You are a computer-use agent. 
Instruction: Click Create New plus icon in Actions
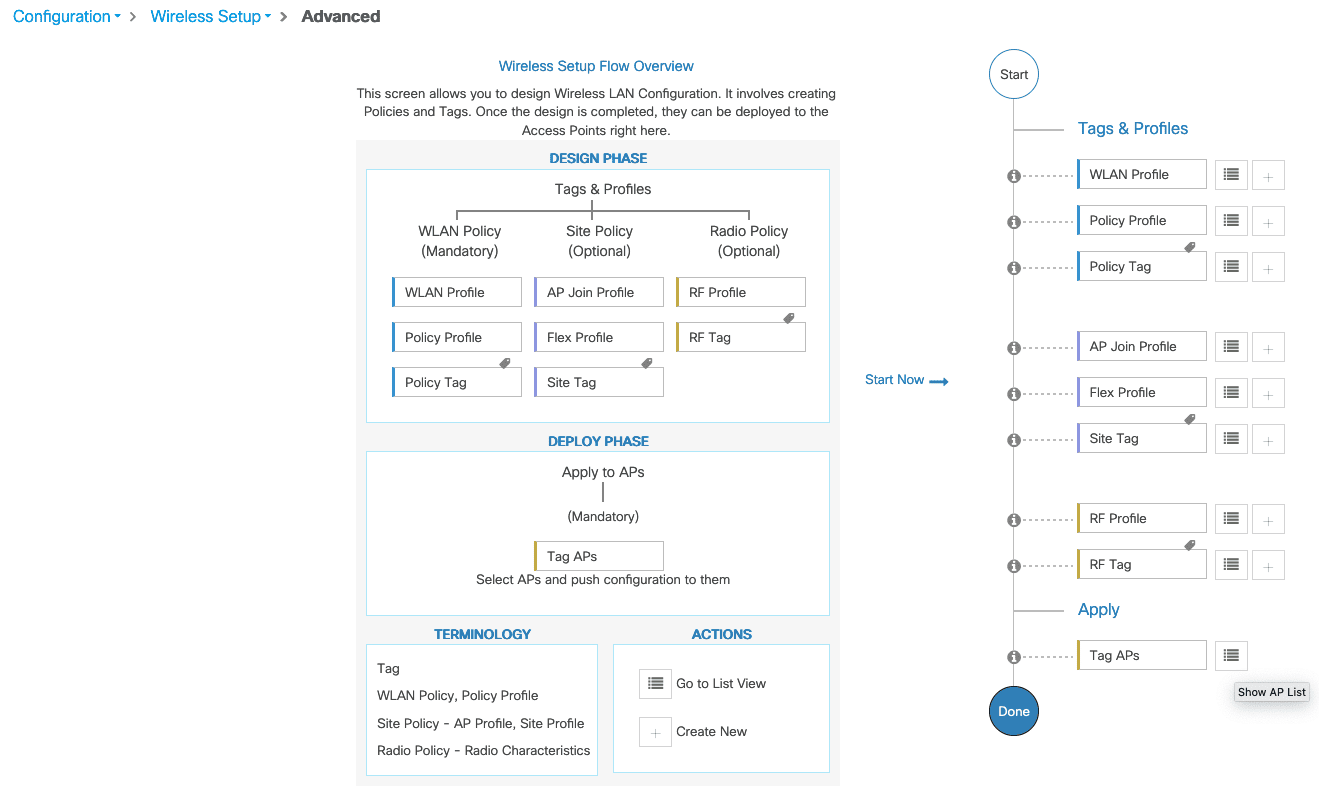pos(655,732)
